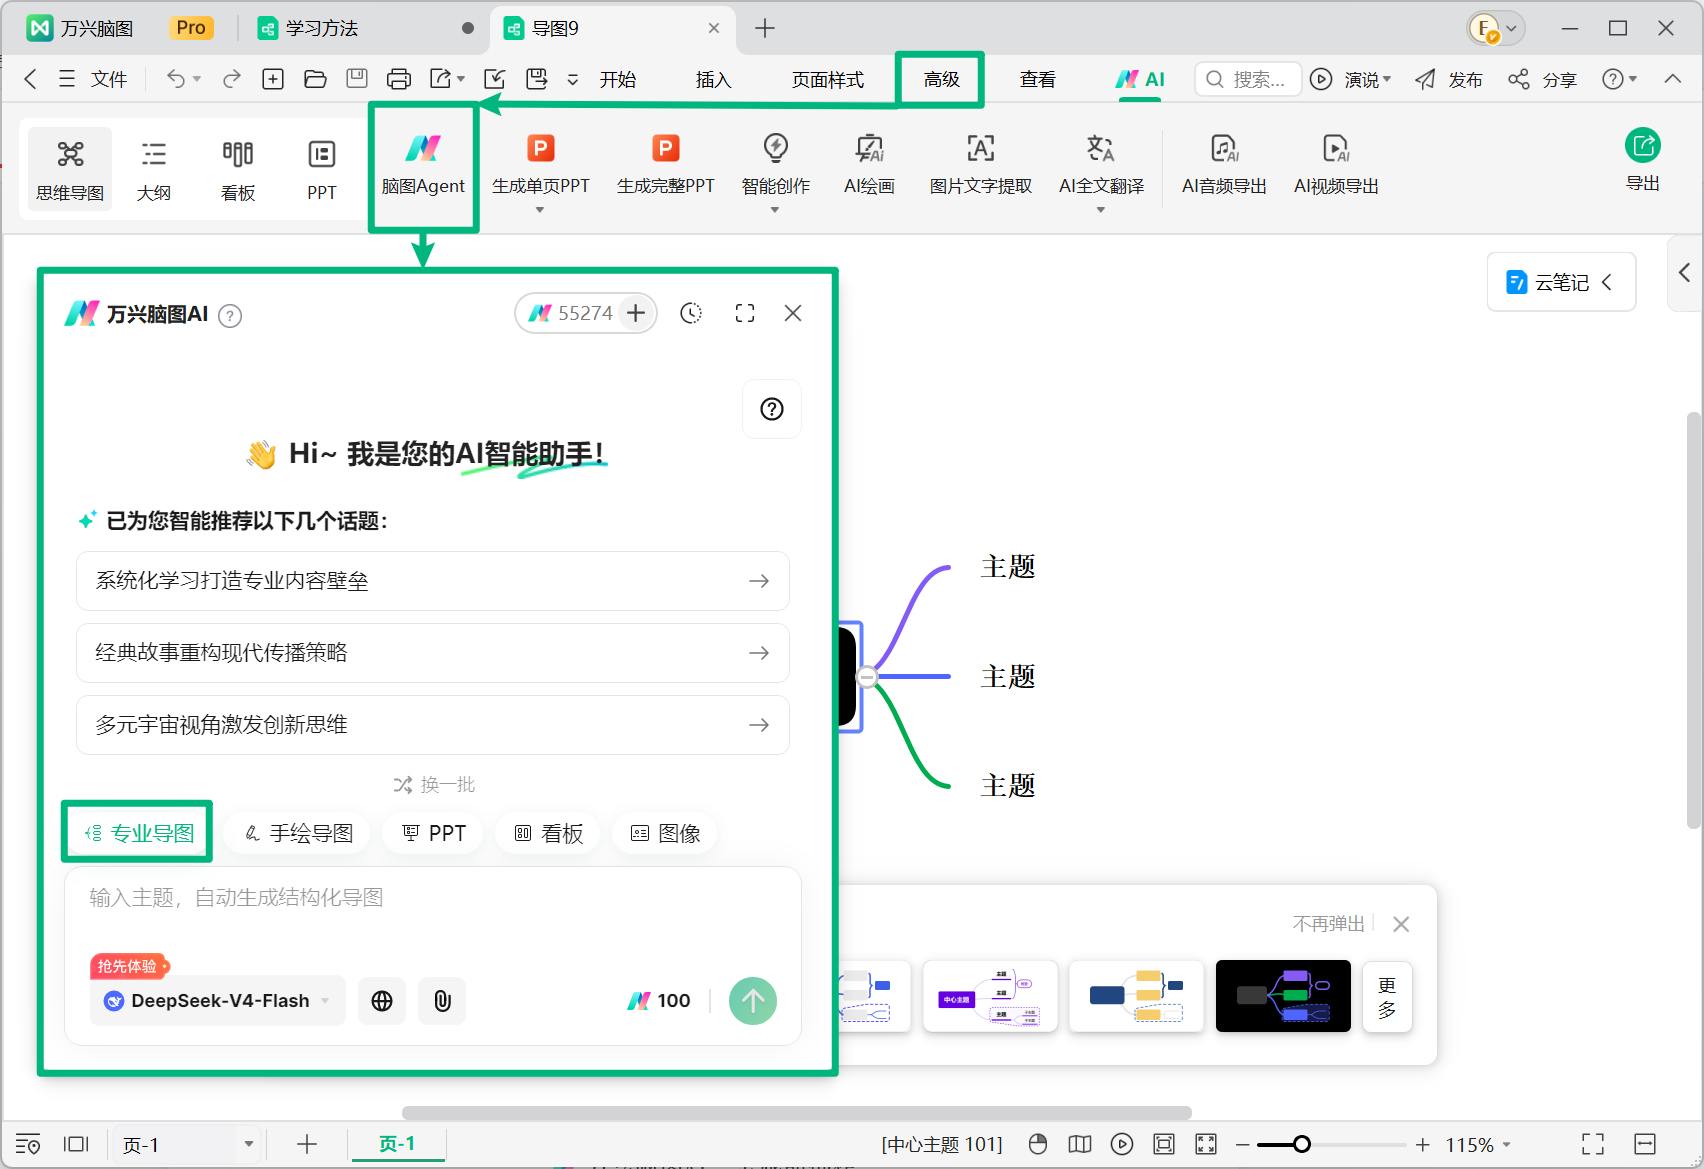Open 智能创作 smart creation tool
The height and width of the screenshot is (1169, 1704).
775,166
